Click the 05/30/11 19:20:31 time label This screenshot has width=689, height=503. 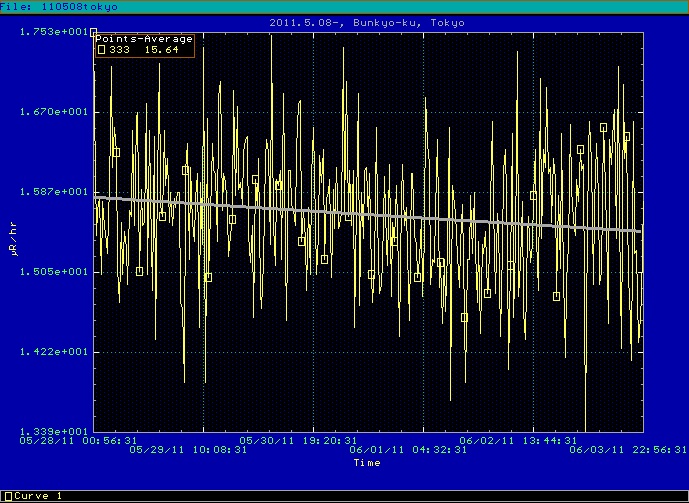[x=299, y=439]
